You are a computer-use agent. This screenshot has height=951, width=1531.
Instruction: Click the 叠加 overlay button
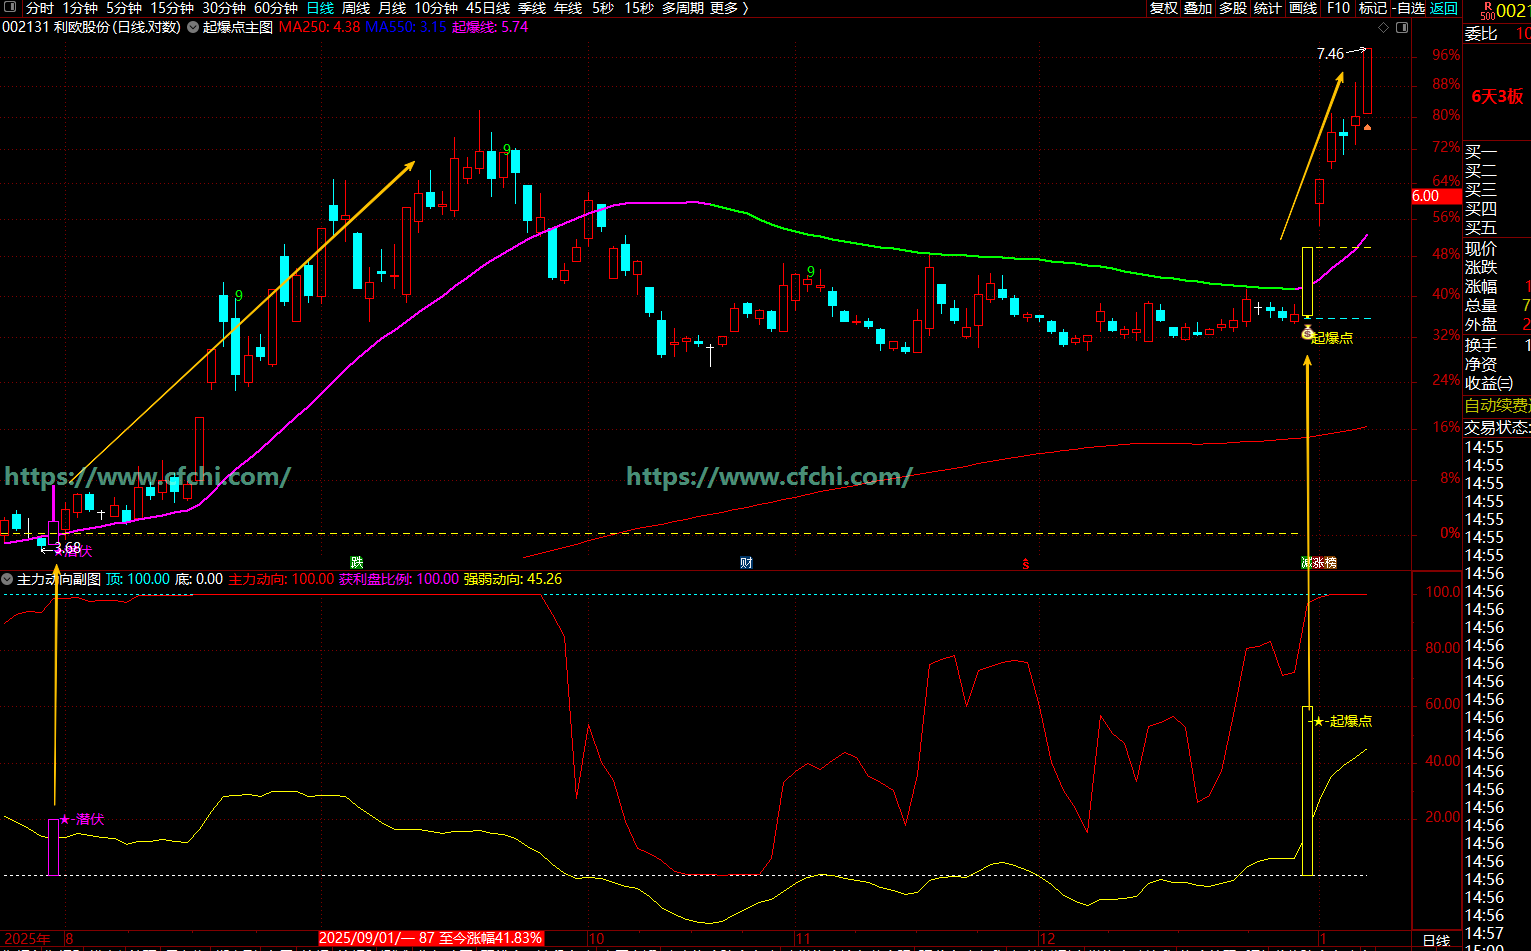[1198, 8]
